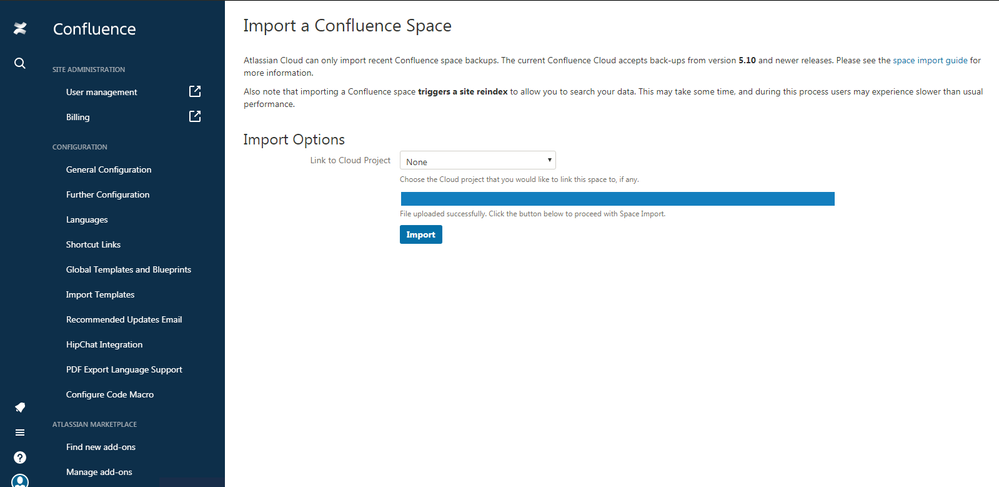
Task: Open the user profile avatar icon
Action: pyautogui.click(x=20, y=481)
